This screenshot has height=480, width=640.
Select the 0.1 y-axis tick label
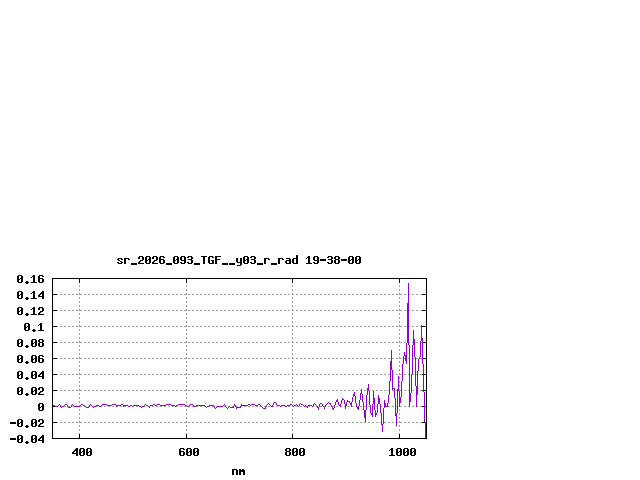[34, 327]
